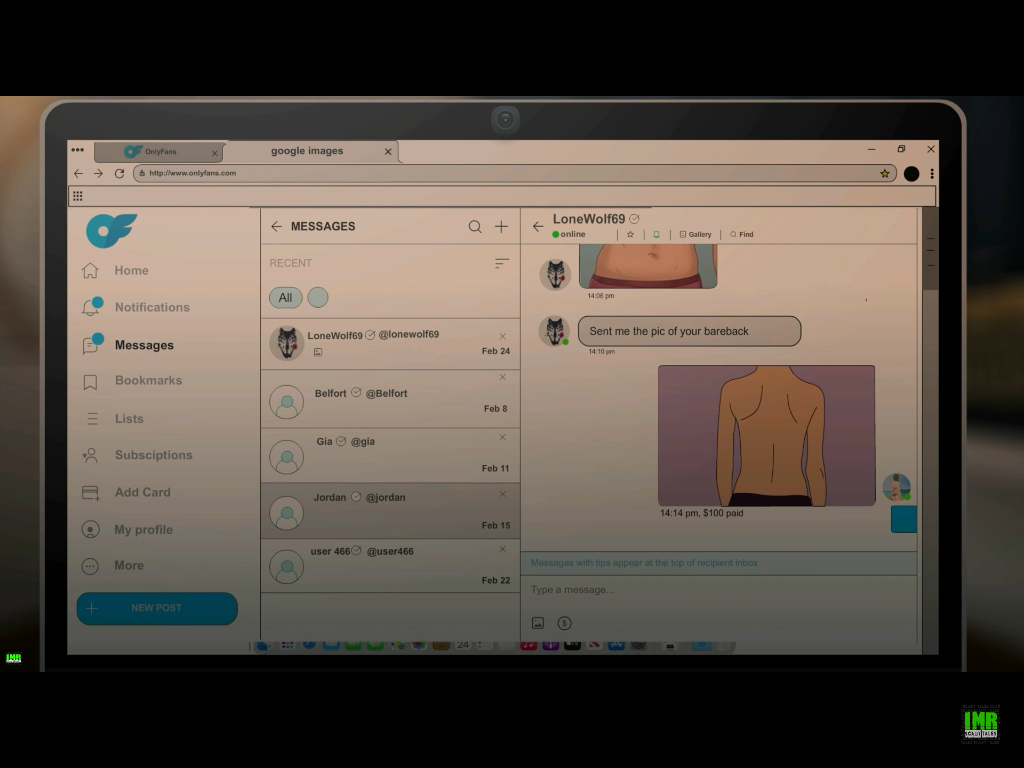Open the tab list dots menu
Viewport: 1024px width, 768px height.
pos(78,150)
